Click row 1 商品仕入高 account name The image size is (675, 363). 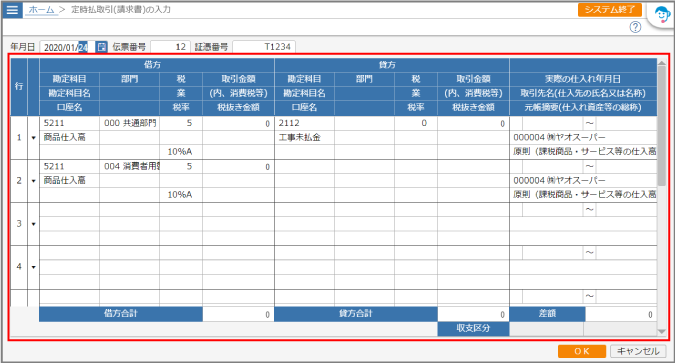tap(69, 137)
